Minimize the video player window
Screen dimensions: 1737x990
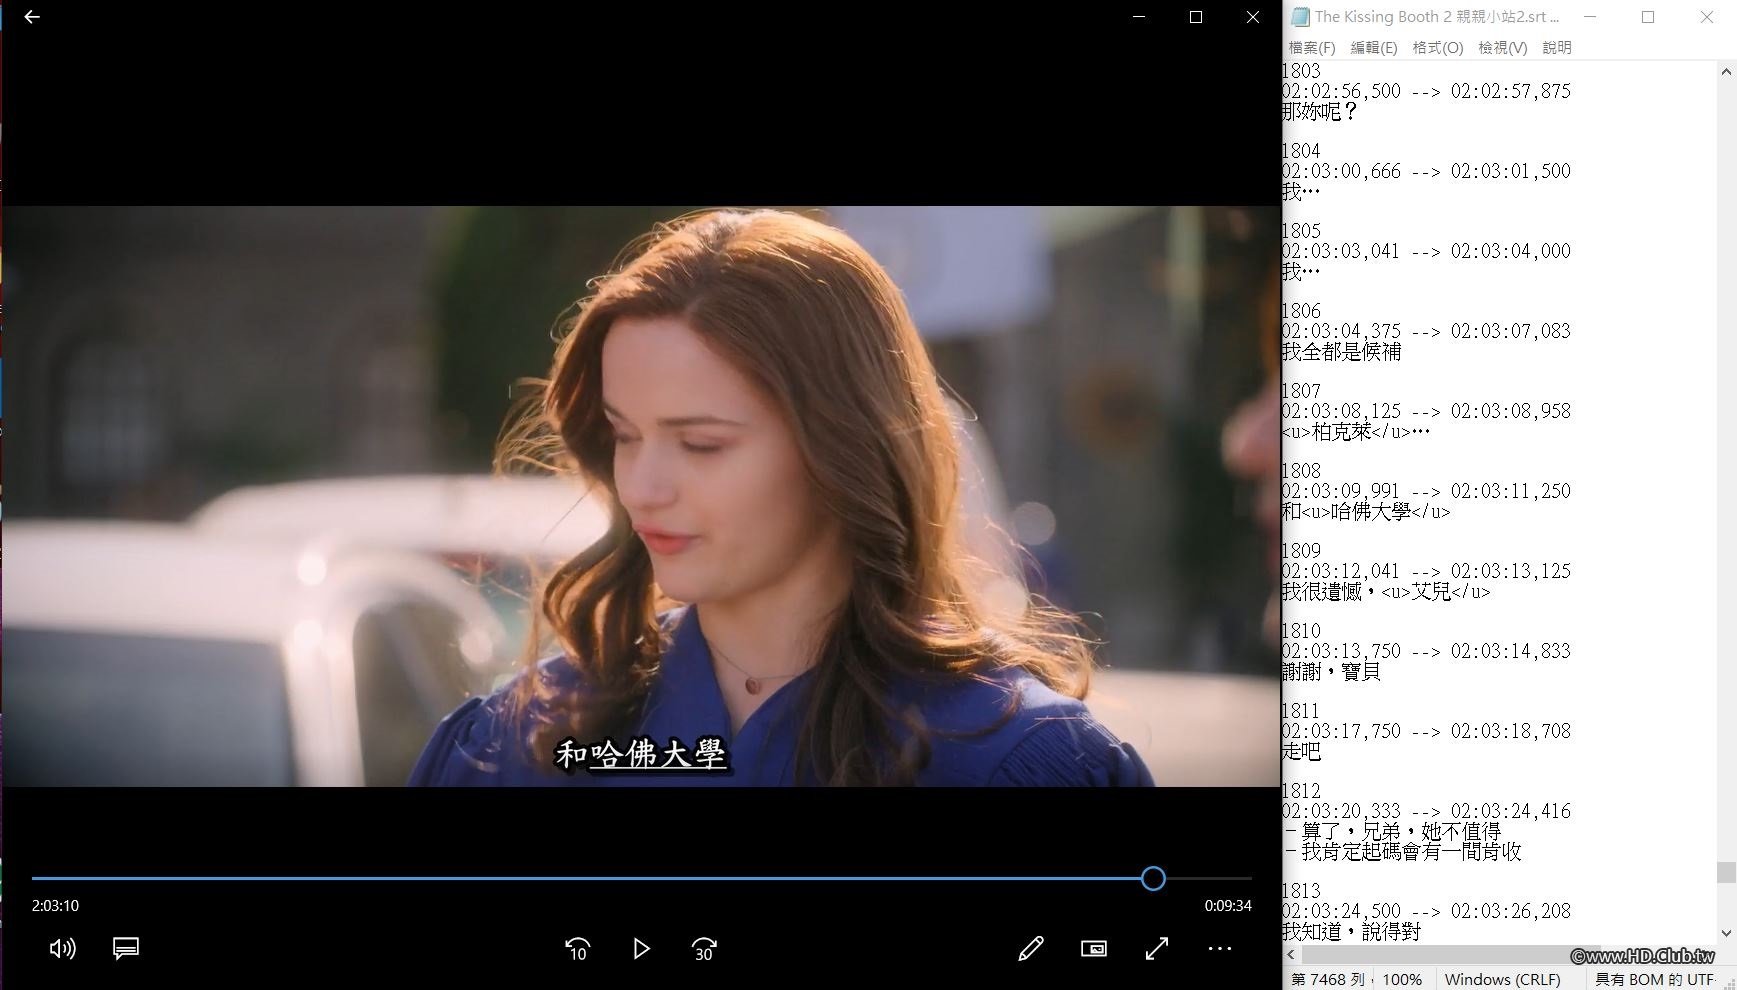[1138, 17]
